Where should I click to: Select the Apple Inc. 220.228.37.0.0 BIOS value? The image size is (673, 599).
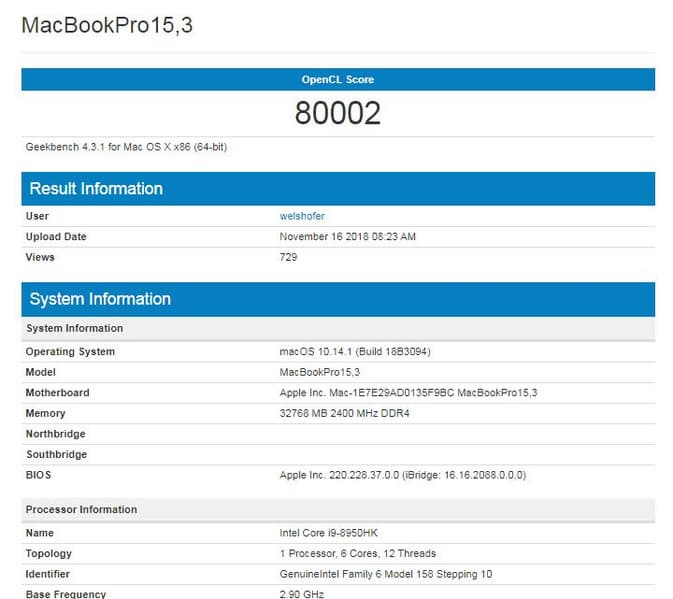(x=403, y=475)
